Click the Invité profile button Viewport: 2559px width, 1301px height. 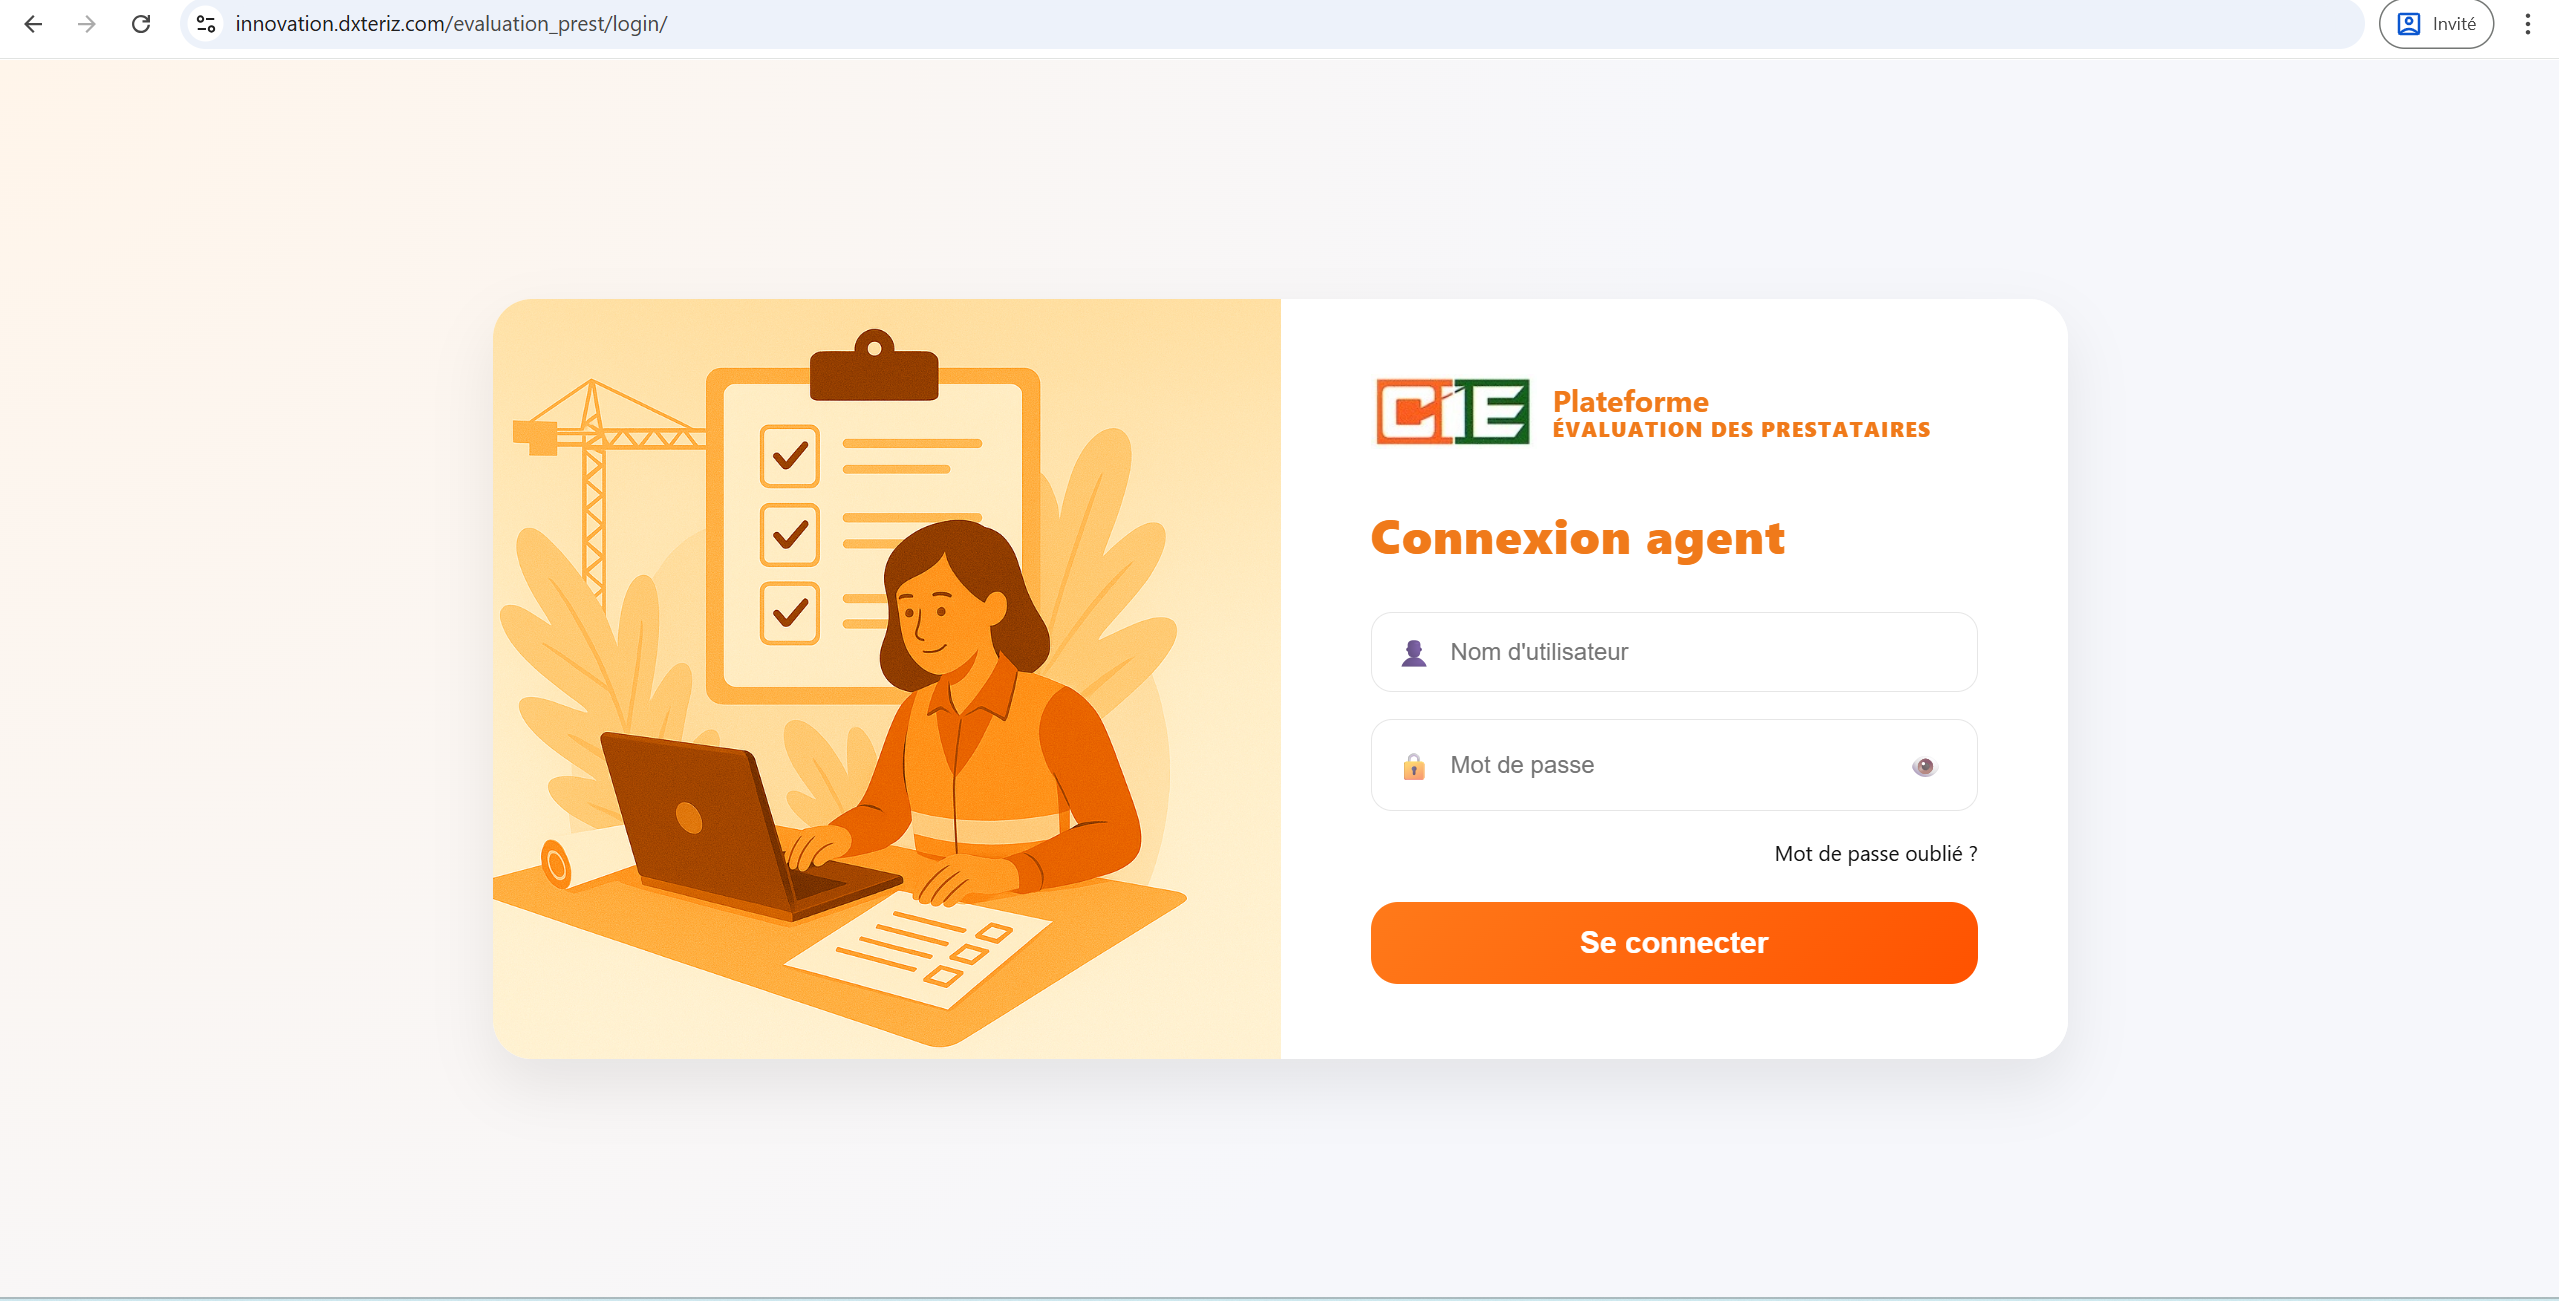pos(2436,24)
